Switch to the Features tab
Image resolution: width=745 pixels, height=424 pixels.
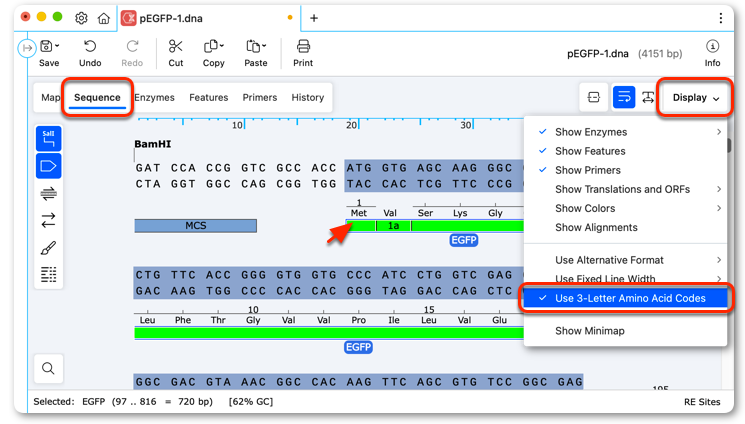tap(209, 97)
